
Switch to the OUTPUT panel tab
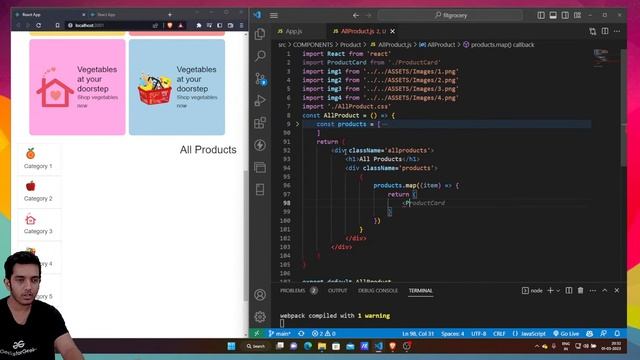point(338,291)
